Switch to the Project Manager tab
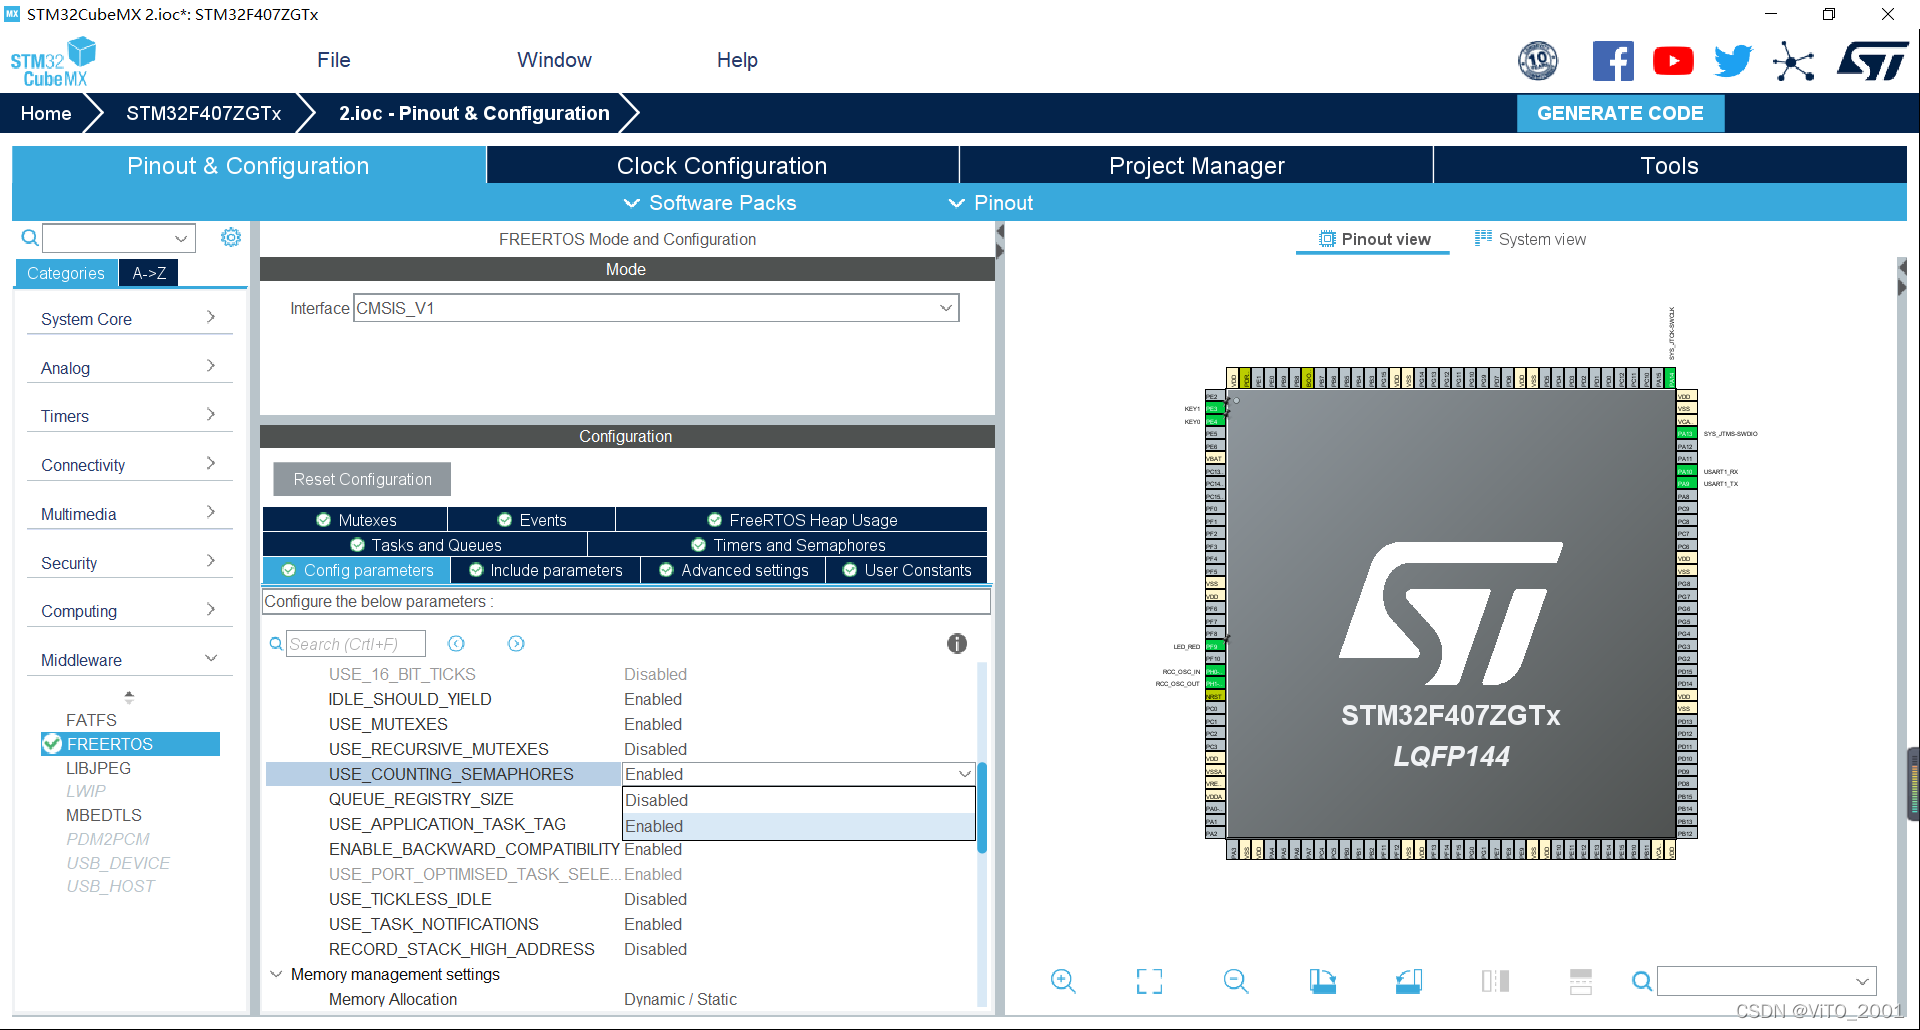 pyautogui.click(x=1196, y=166)
